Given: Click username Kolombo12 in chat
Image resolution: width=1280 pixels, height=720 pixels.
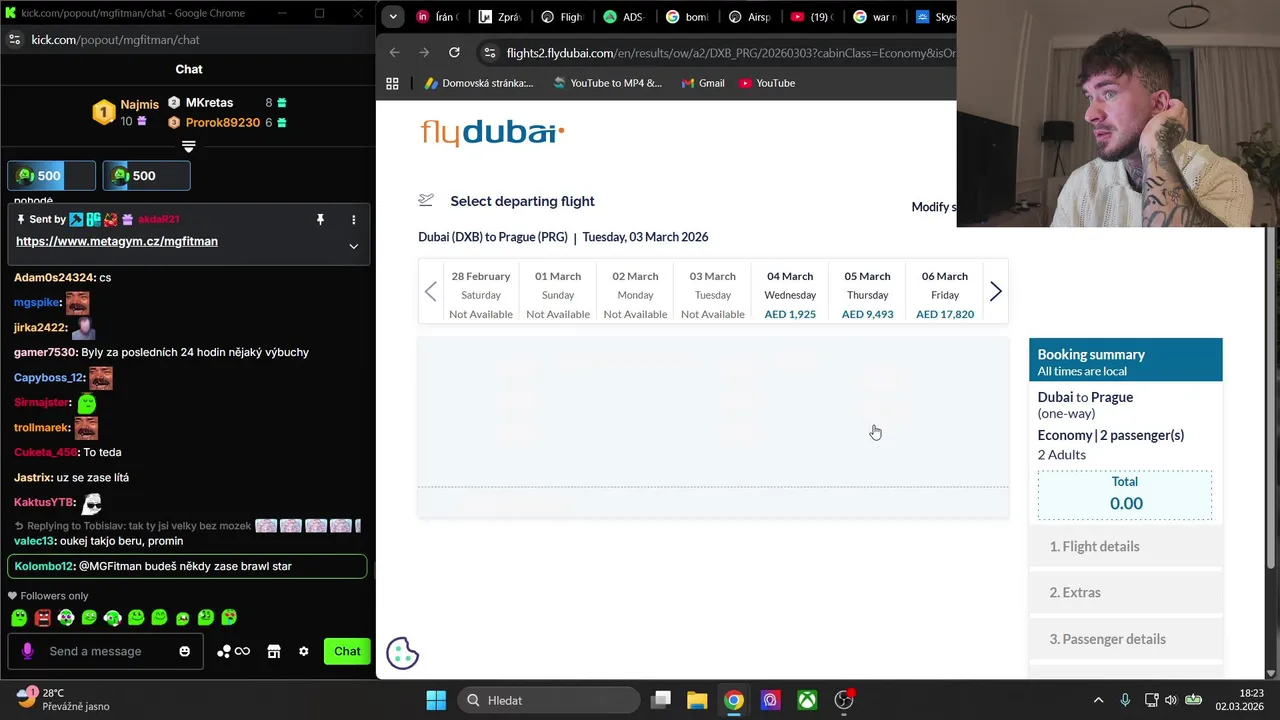Looking at the screenshot, I should coord(44,566).
